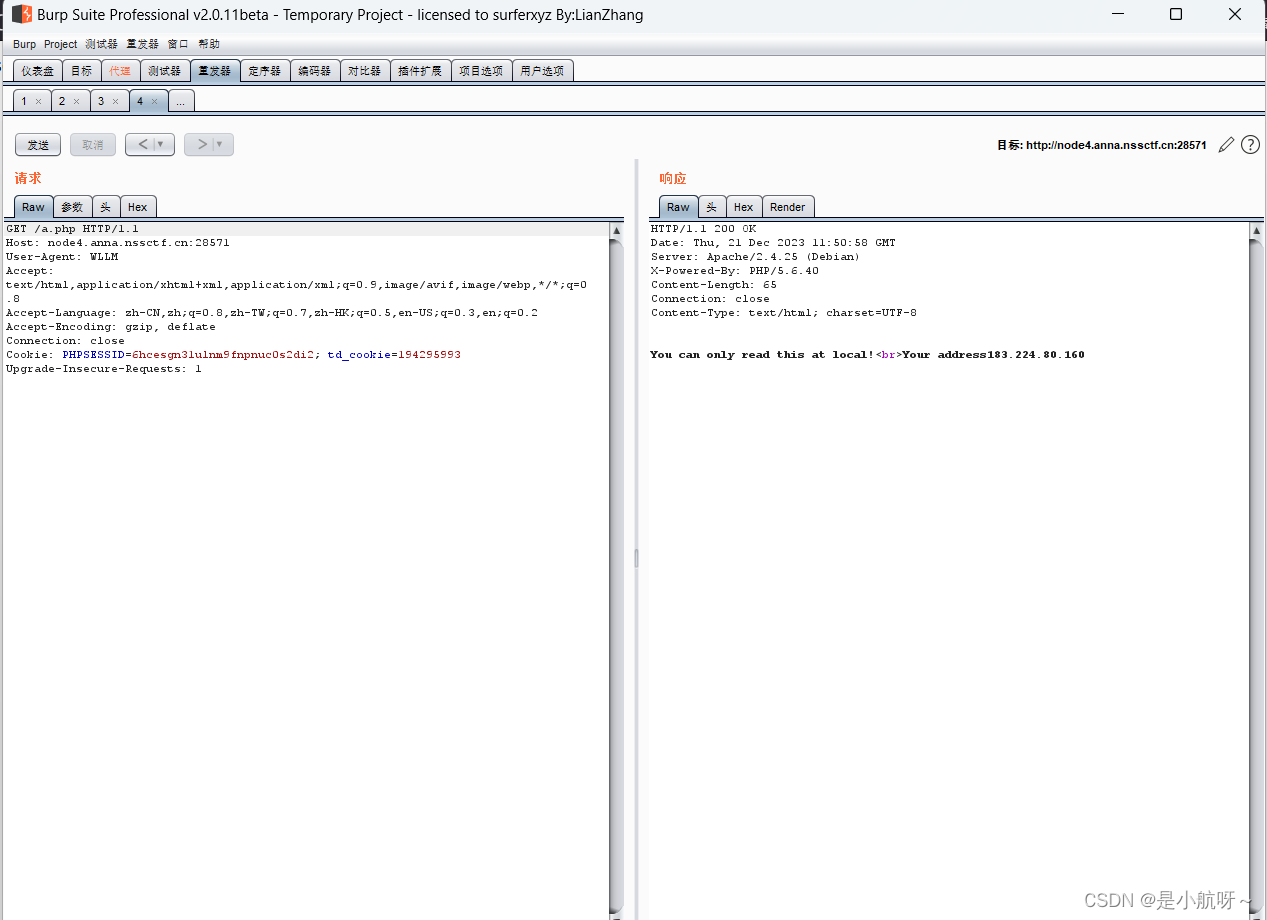Click the pencil icon to edit target
This screenshot has width=1267, height=920.
tap(1226, 145)
